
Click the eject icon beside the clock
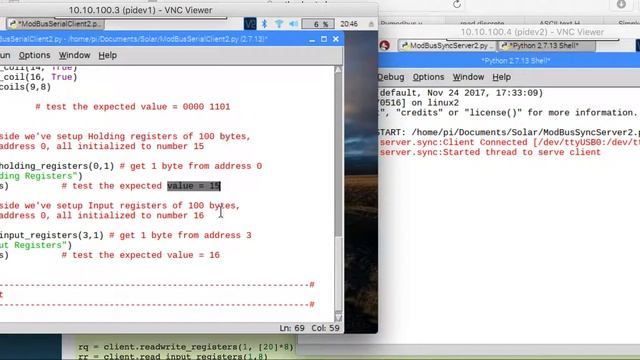coord(371,24)
